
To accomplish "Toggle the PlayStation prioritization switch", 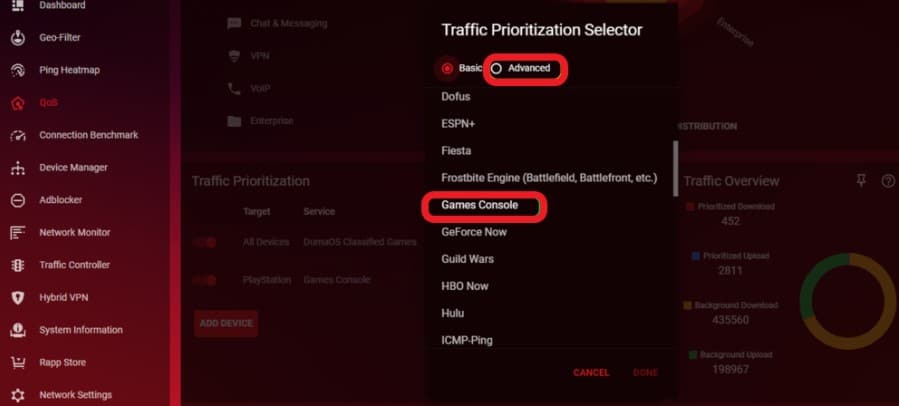I will (204, 280).
